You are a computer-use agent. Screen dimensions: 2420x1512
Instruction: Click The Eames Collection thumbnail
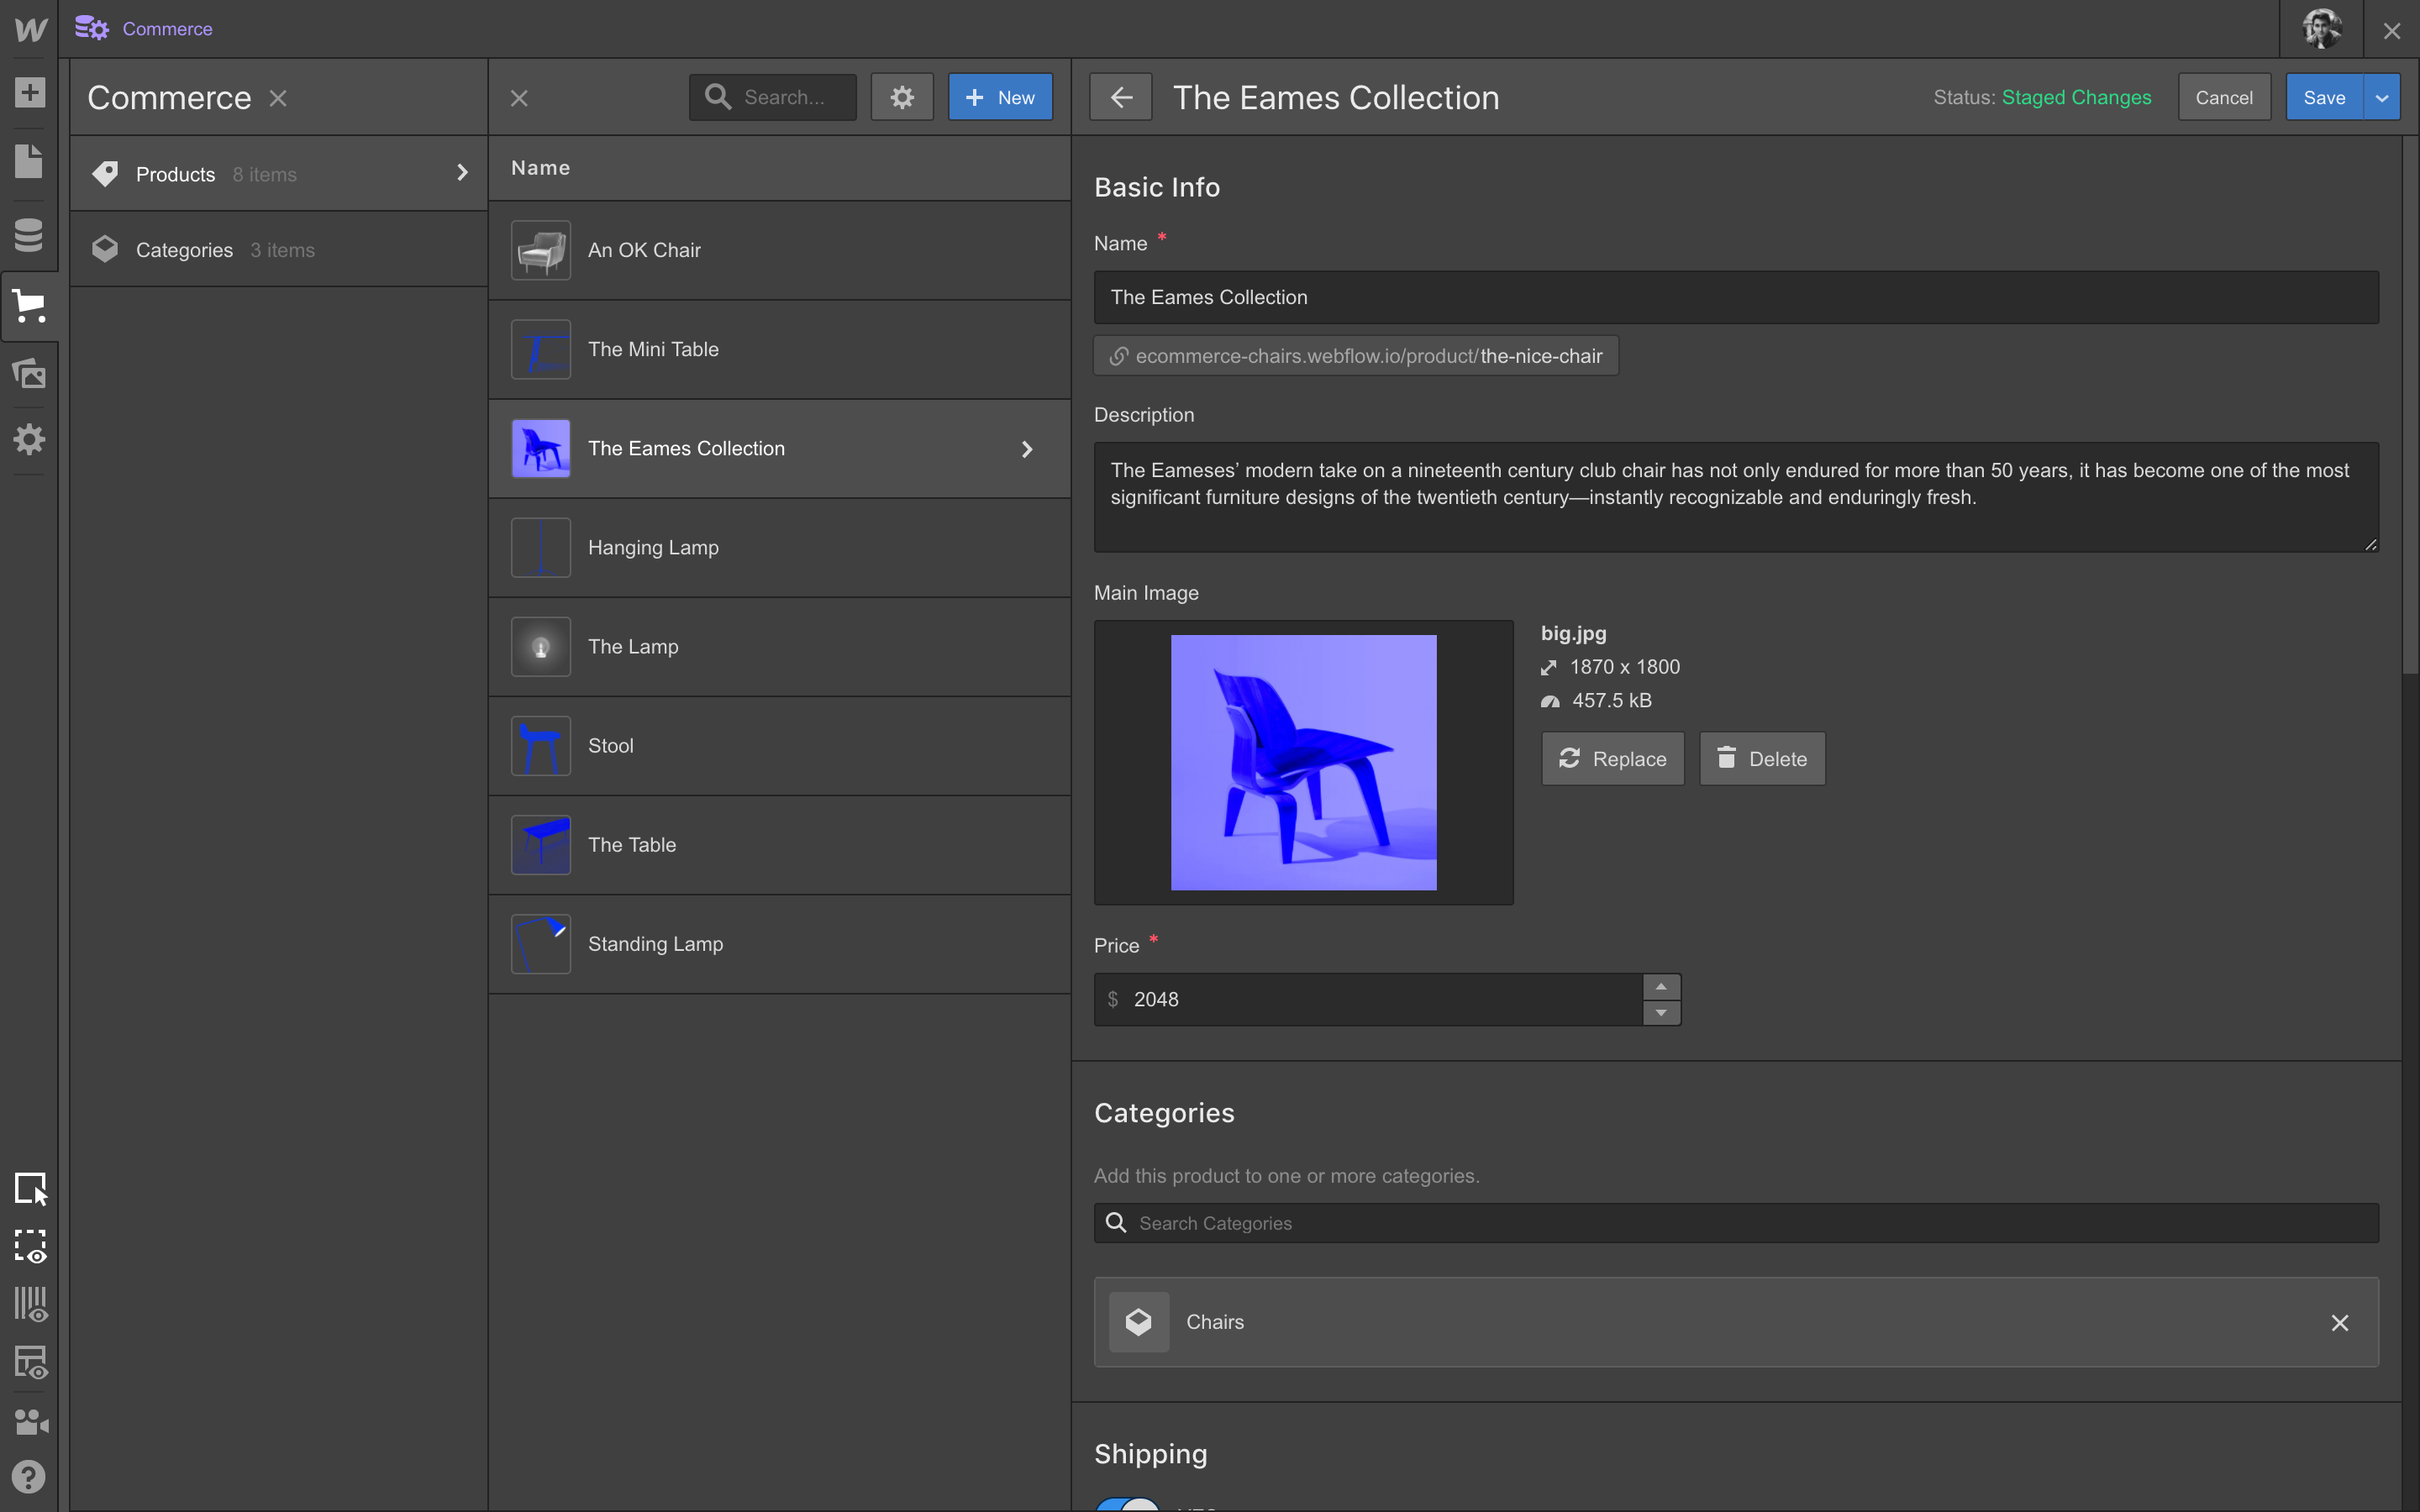pos(541,448)
